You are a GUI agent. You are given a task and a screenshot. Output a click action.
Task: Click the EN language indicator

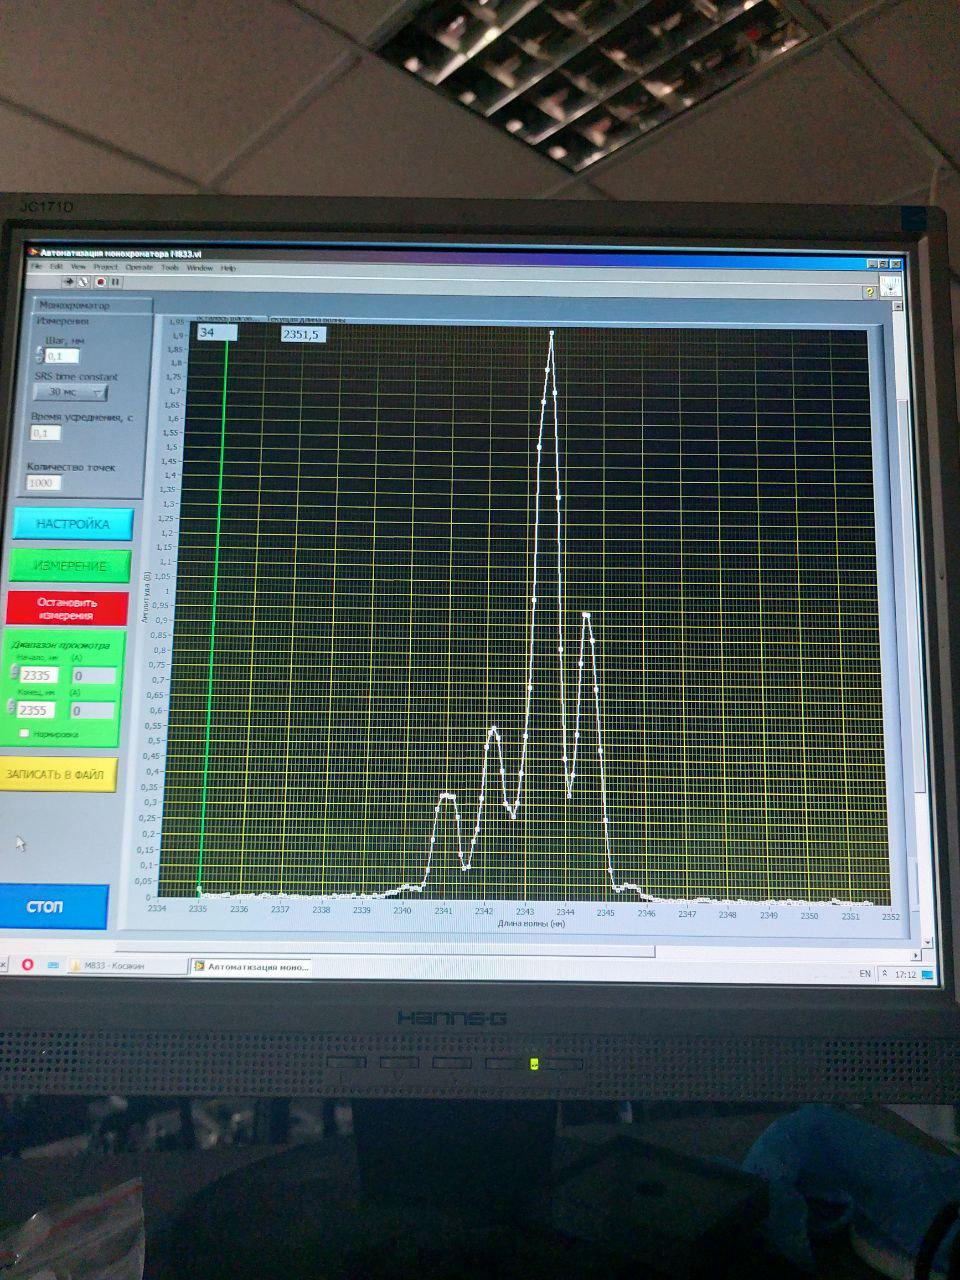pyautogui.click(x=866, y=973)
